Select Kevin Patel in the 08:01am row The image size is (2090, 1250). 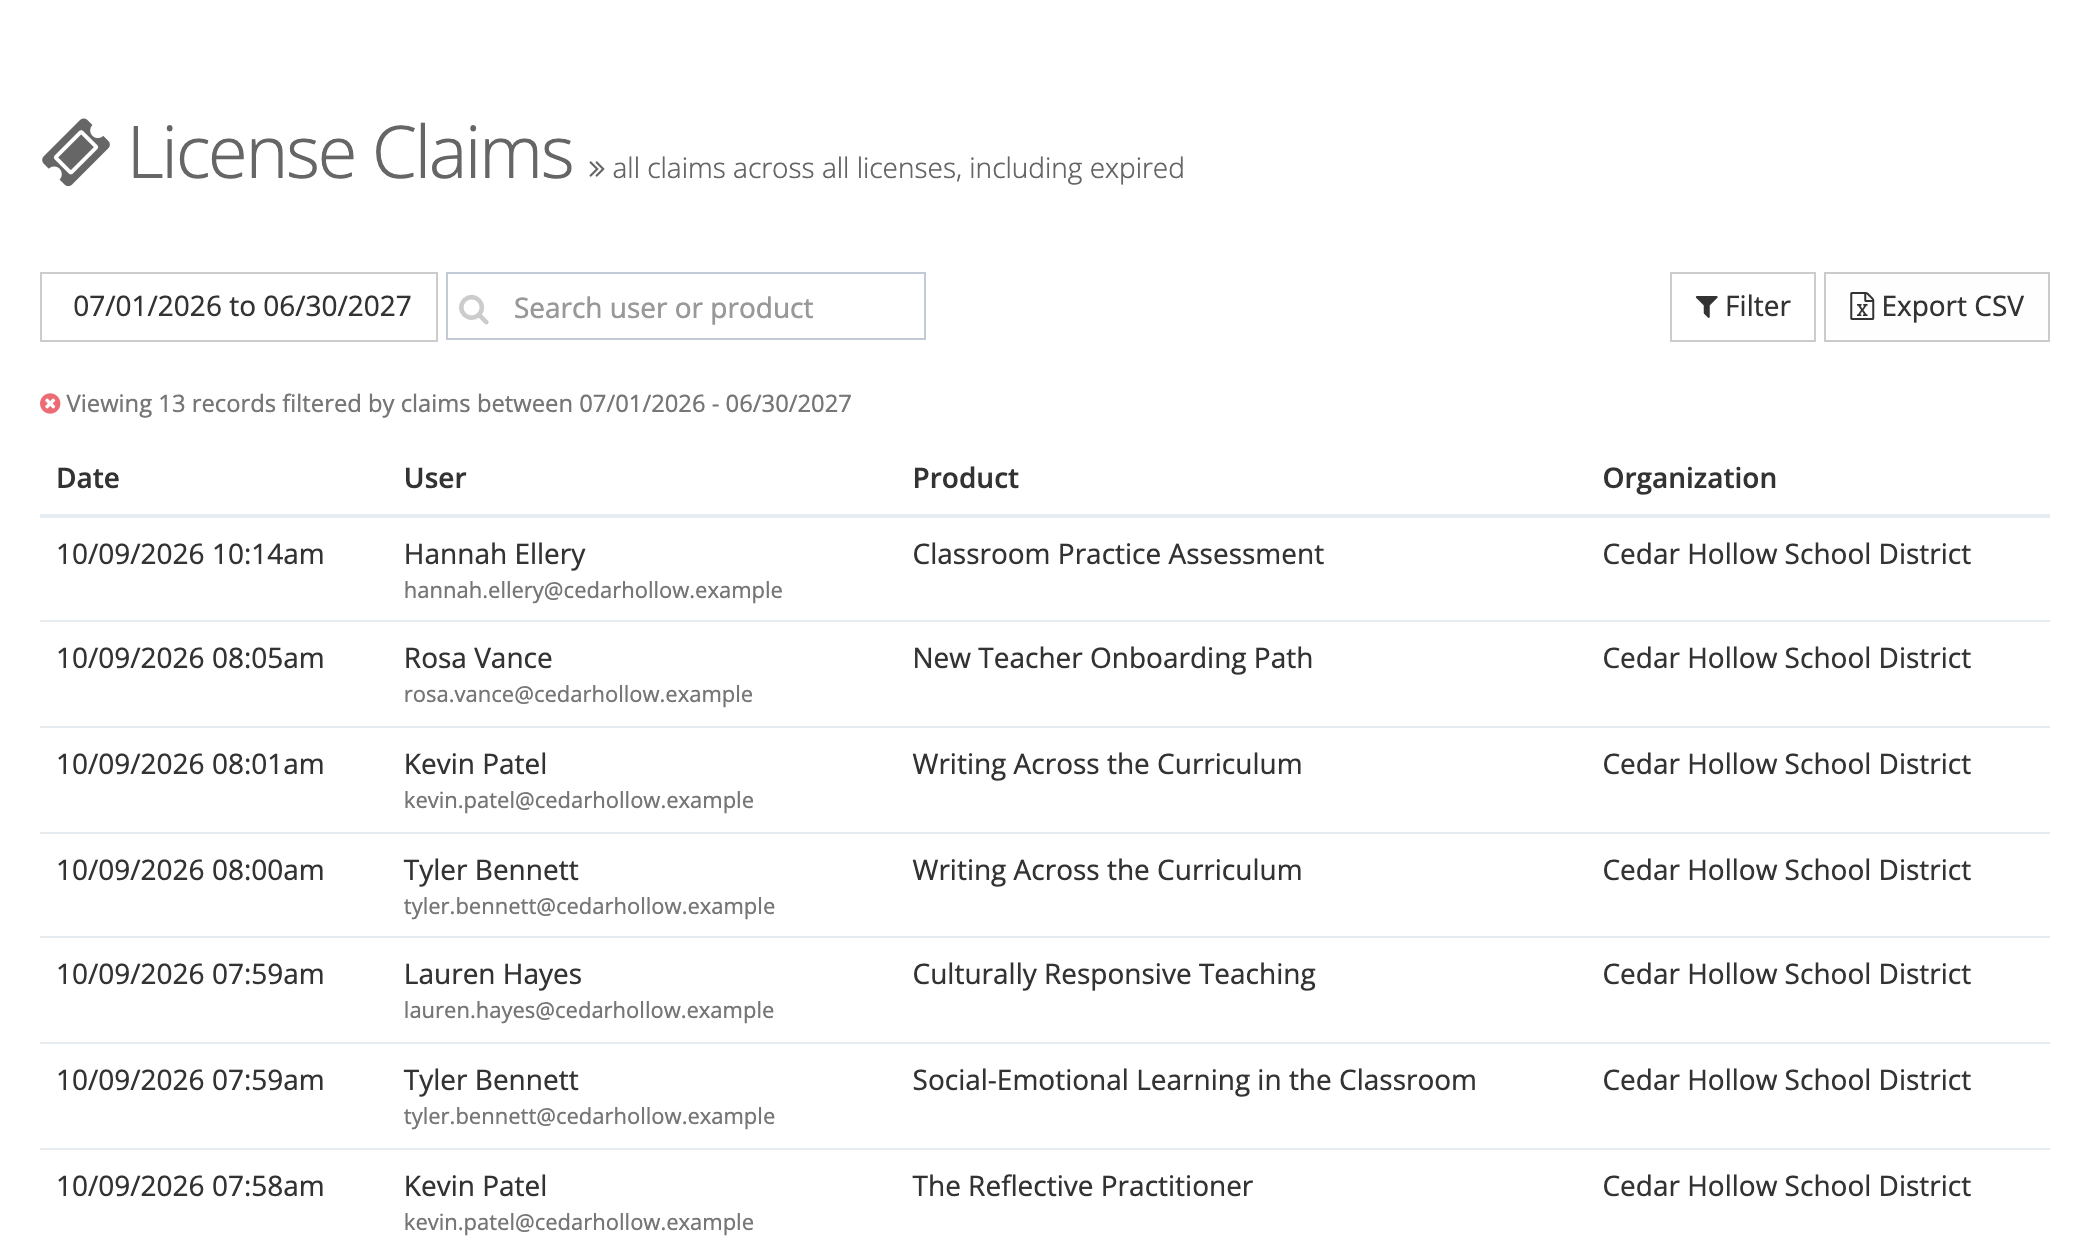pos(475,764)
